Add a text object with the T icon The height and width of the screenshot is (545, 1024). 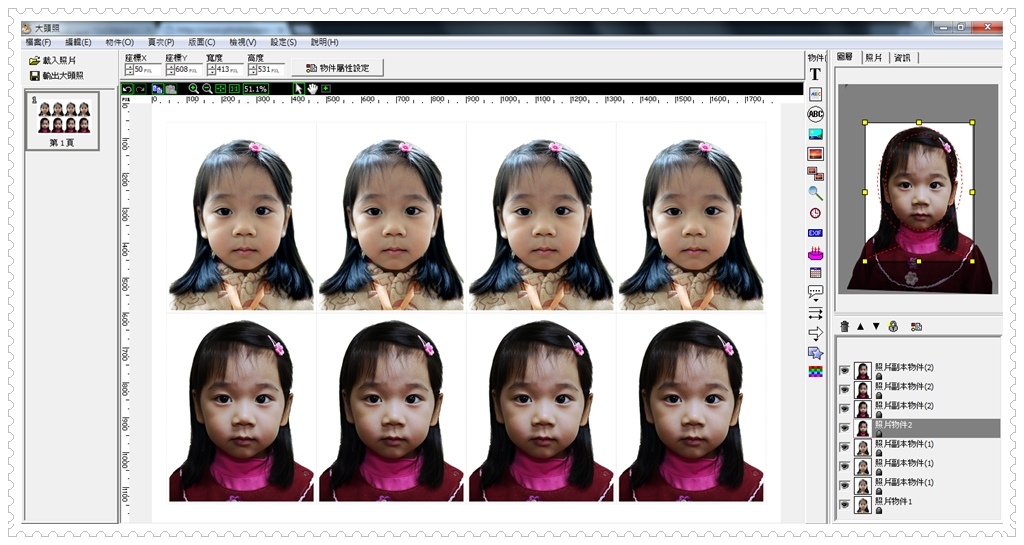816,74
